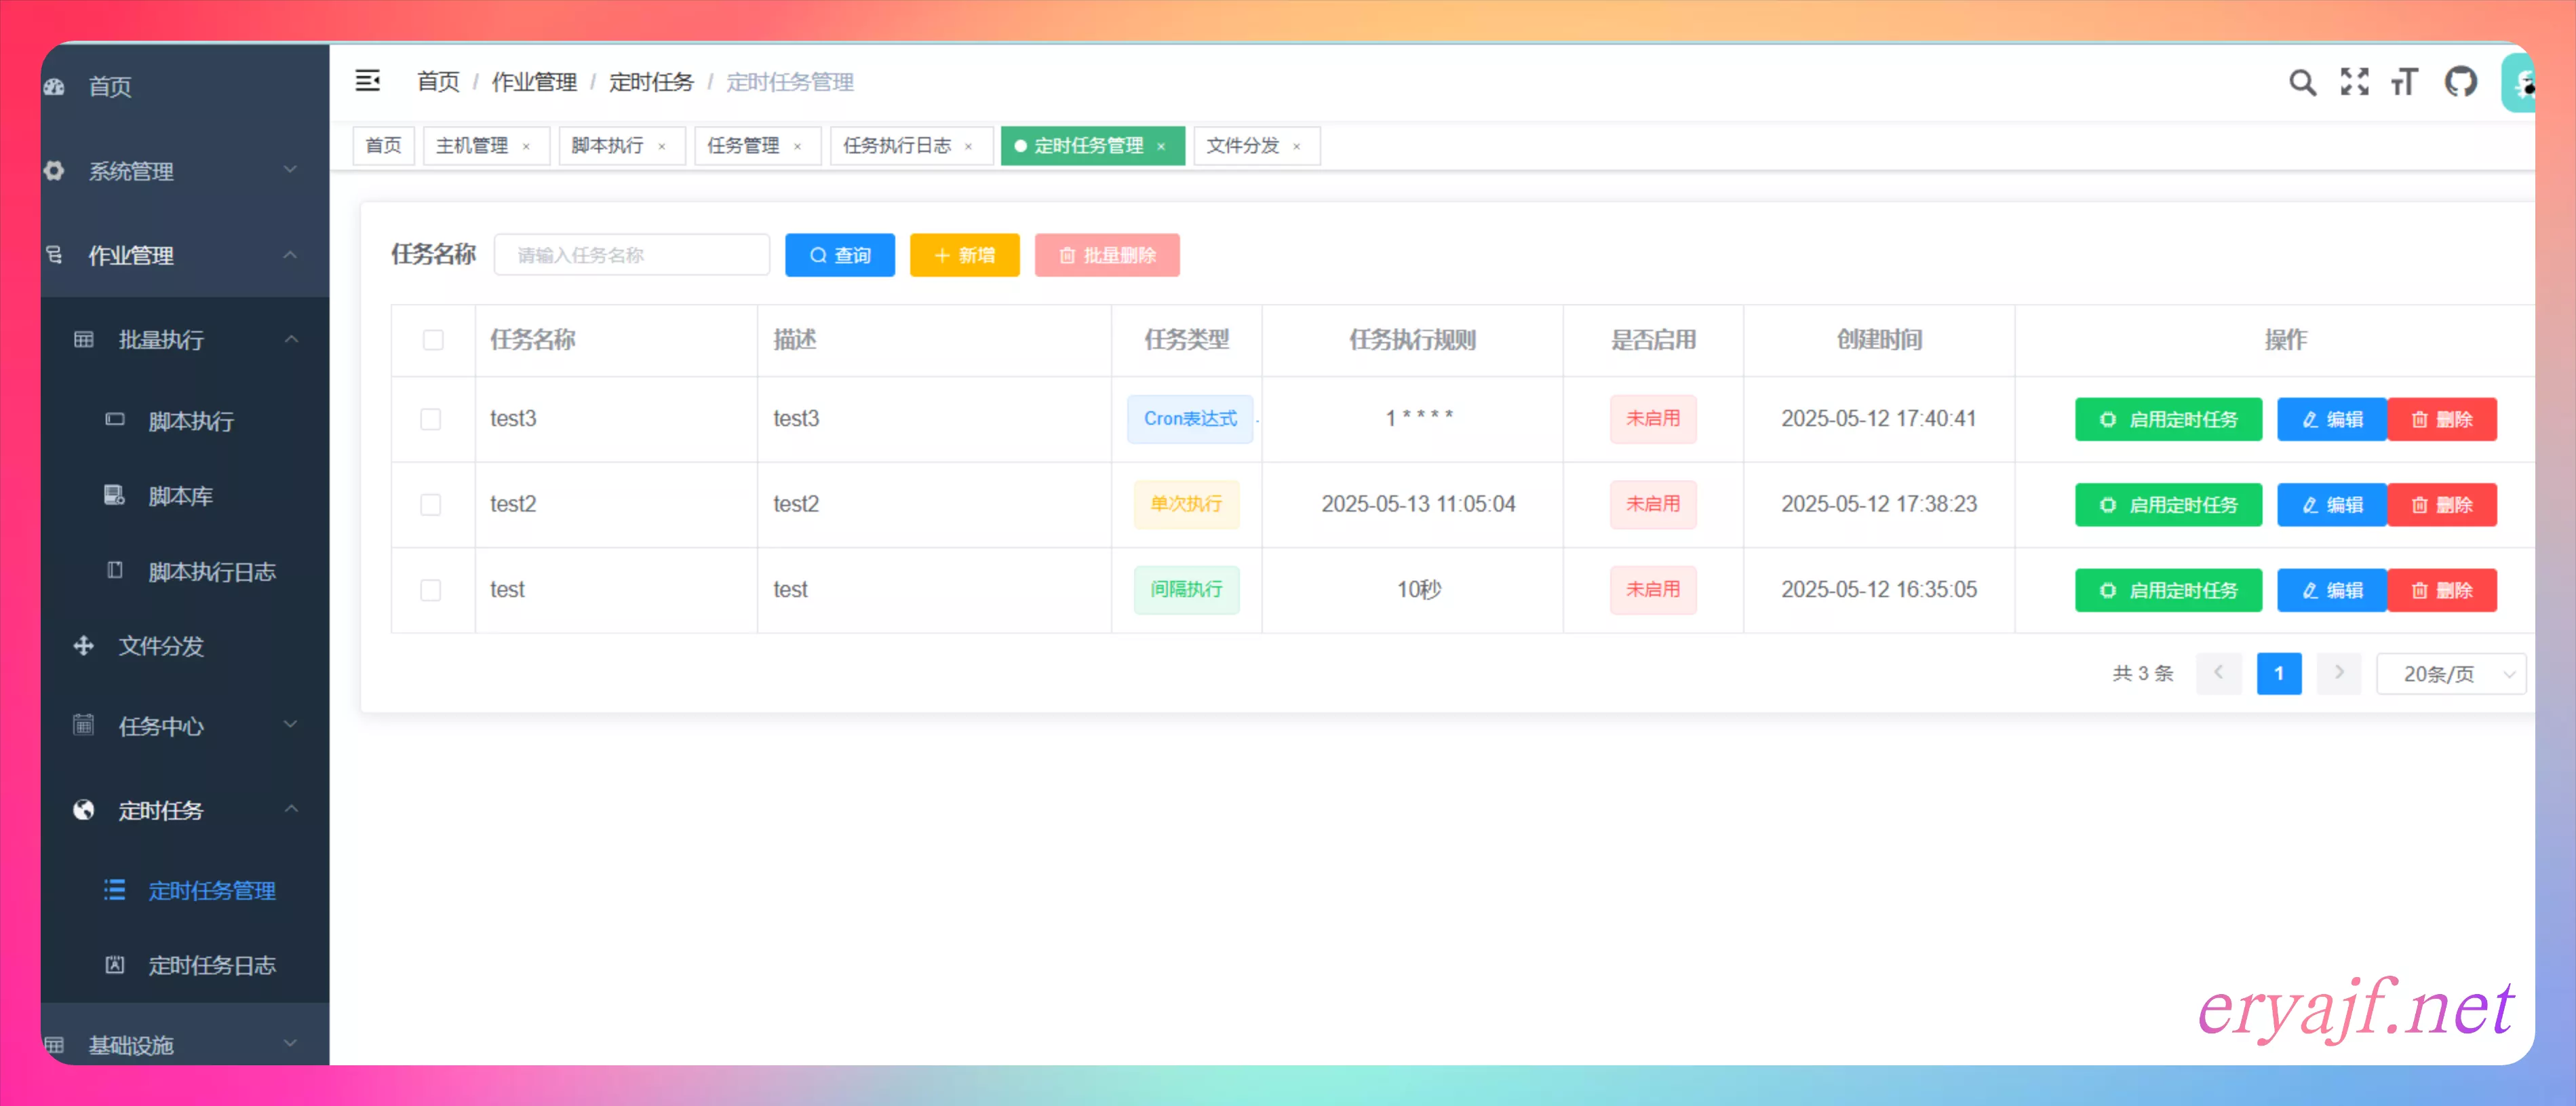Click the calendar icon beside 任务中心
Screen dimensions: 2576x1106
click(x=84, y=725)
